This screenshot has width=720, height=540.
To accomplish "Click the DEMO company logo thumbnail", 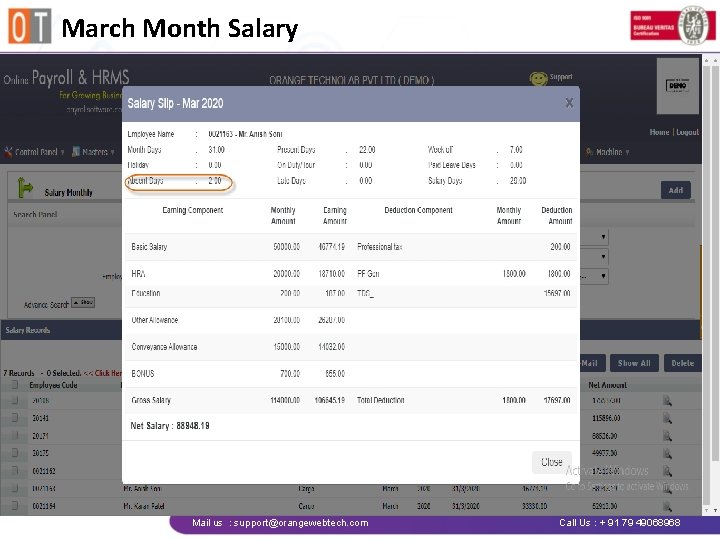I will tap(678, 85).
